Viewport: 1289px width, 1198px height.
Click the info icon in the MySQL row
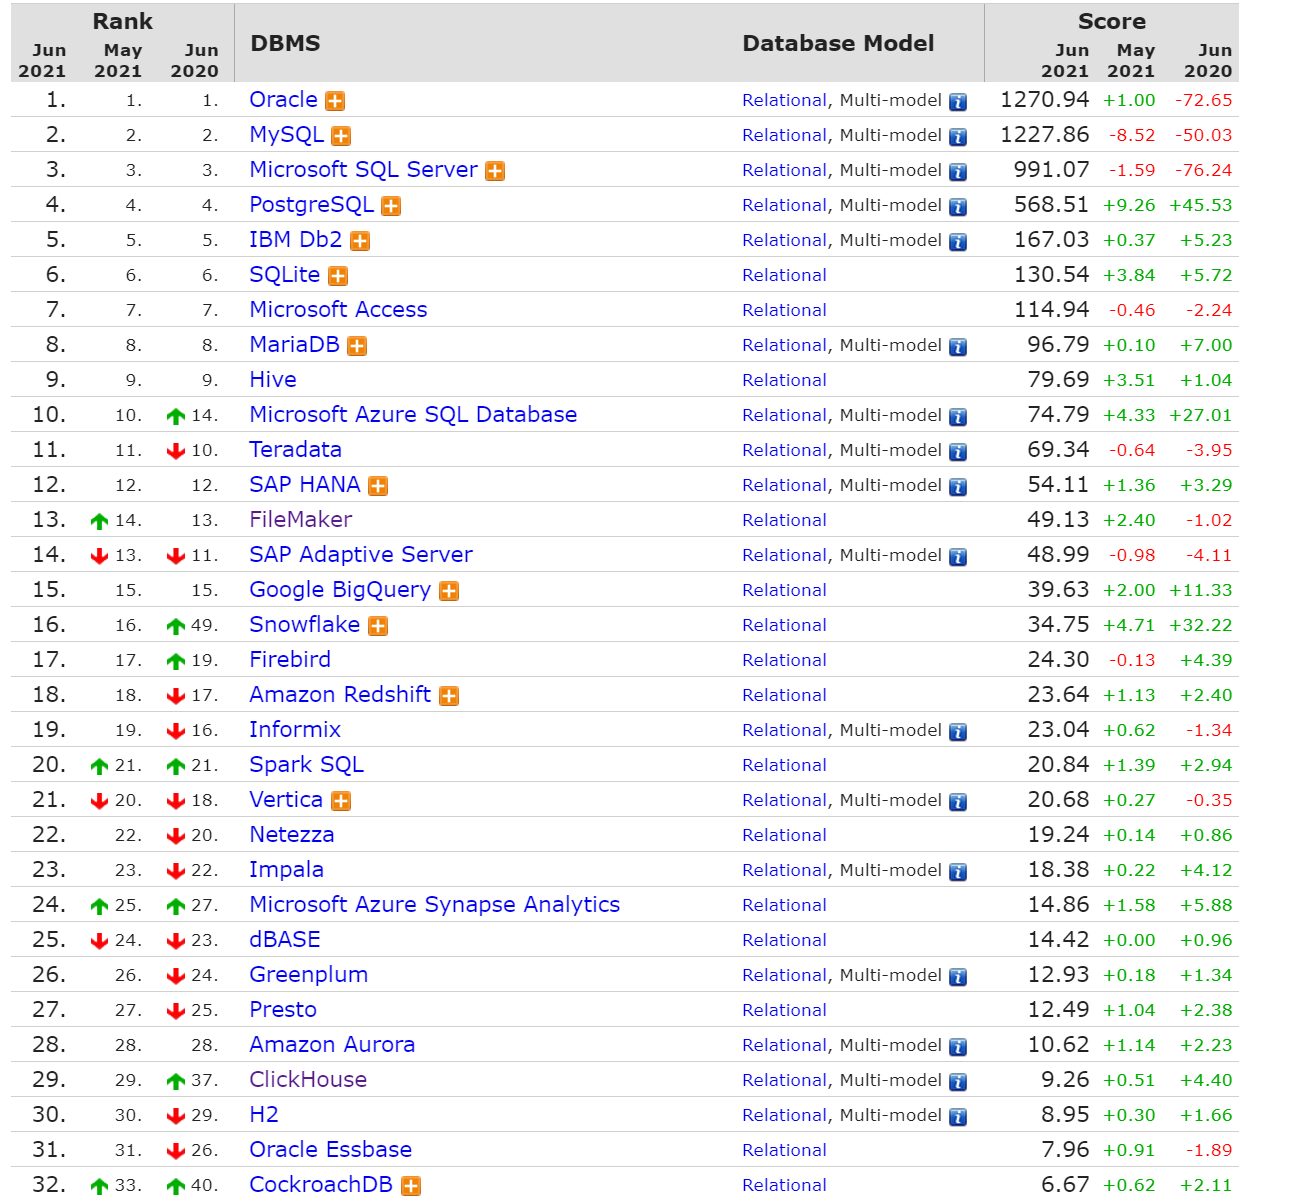pyautogui.click(x=958, y=137)
